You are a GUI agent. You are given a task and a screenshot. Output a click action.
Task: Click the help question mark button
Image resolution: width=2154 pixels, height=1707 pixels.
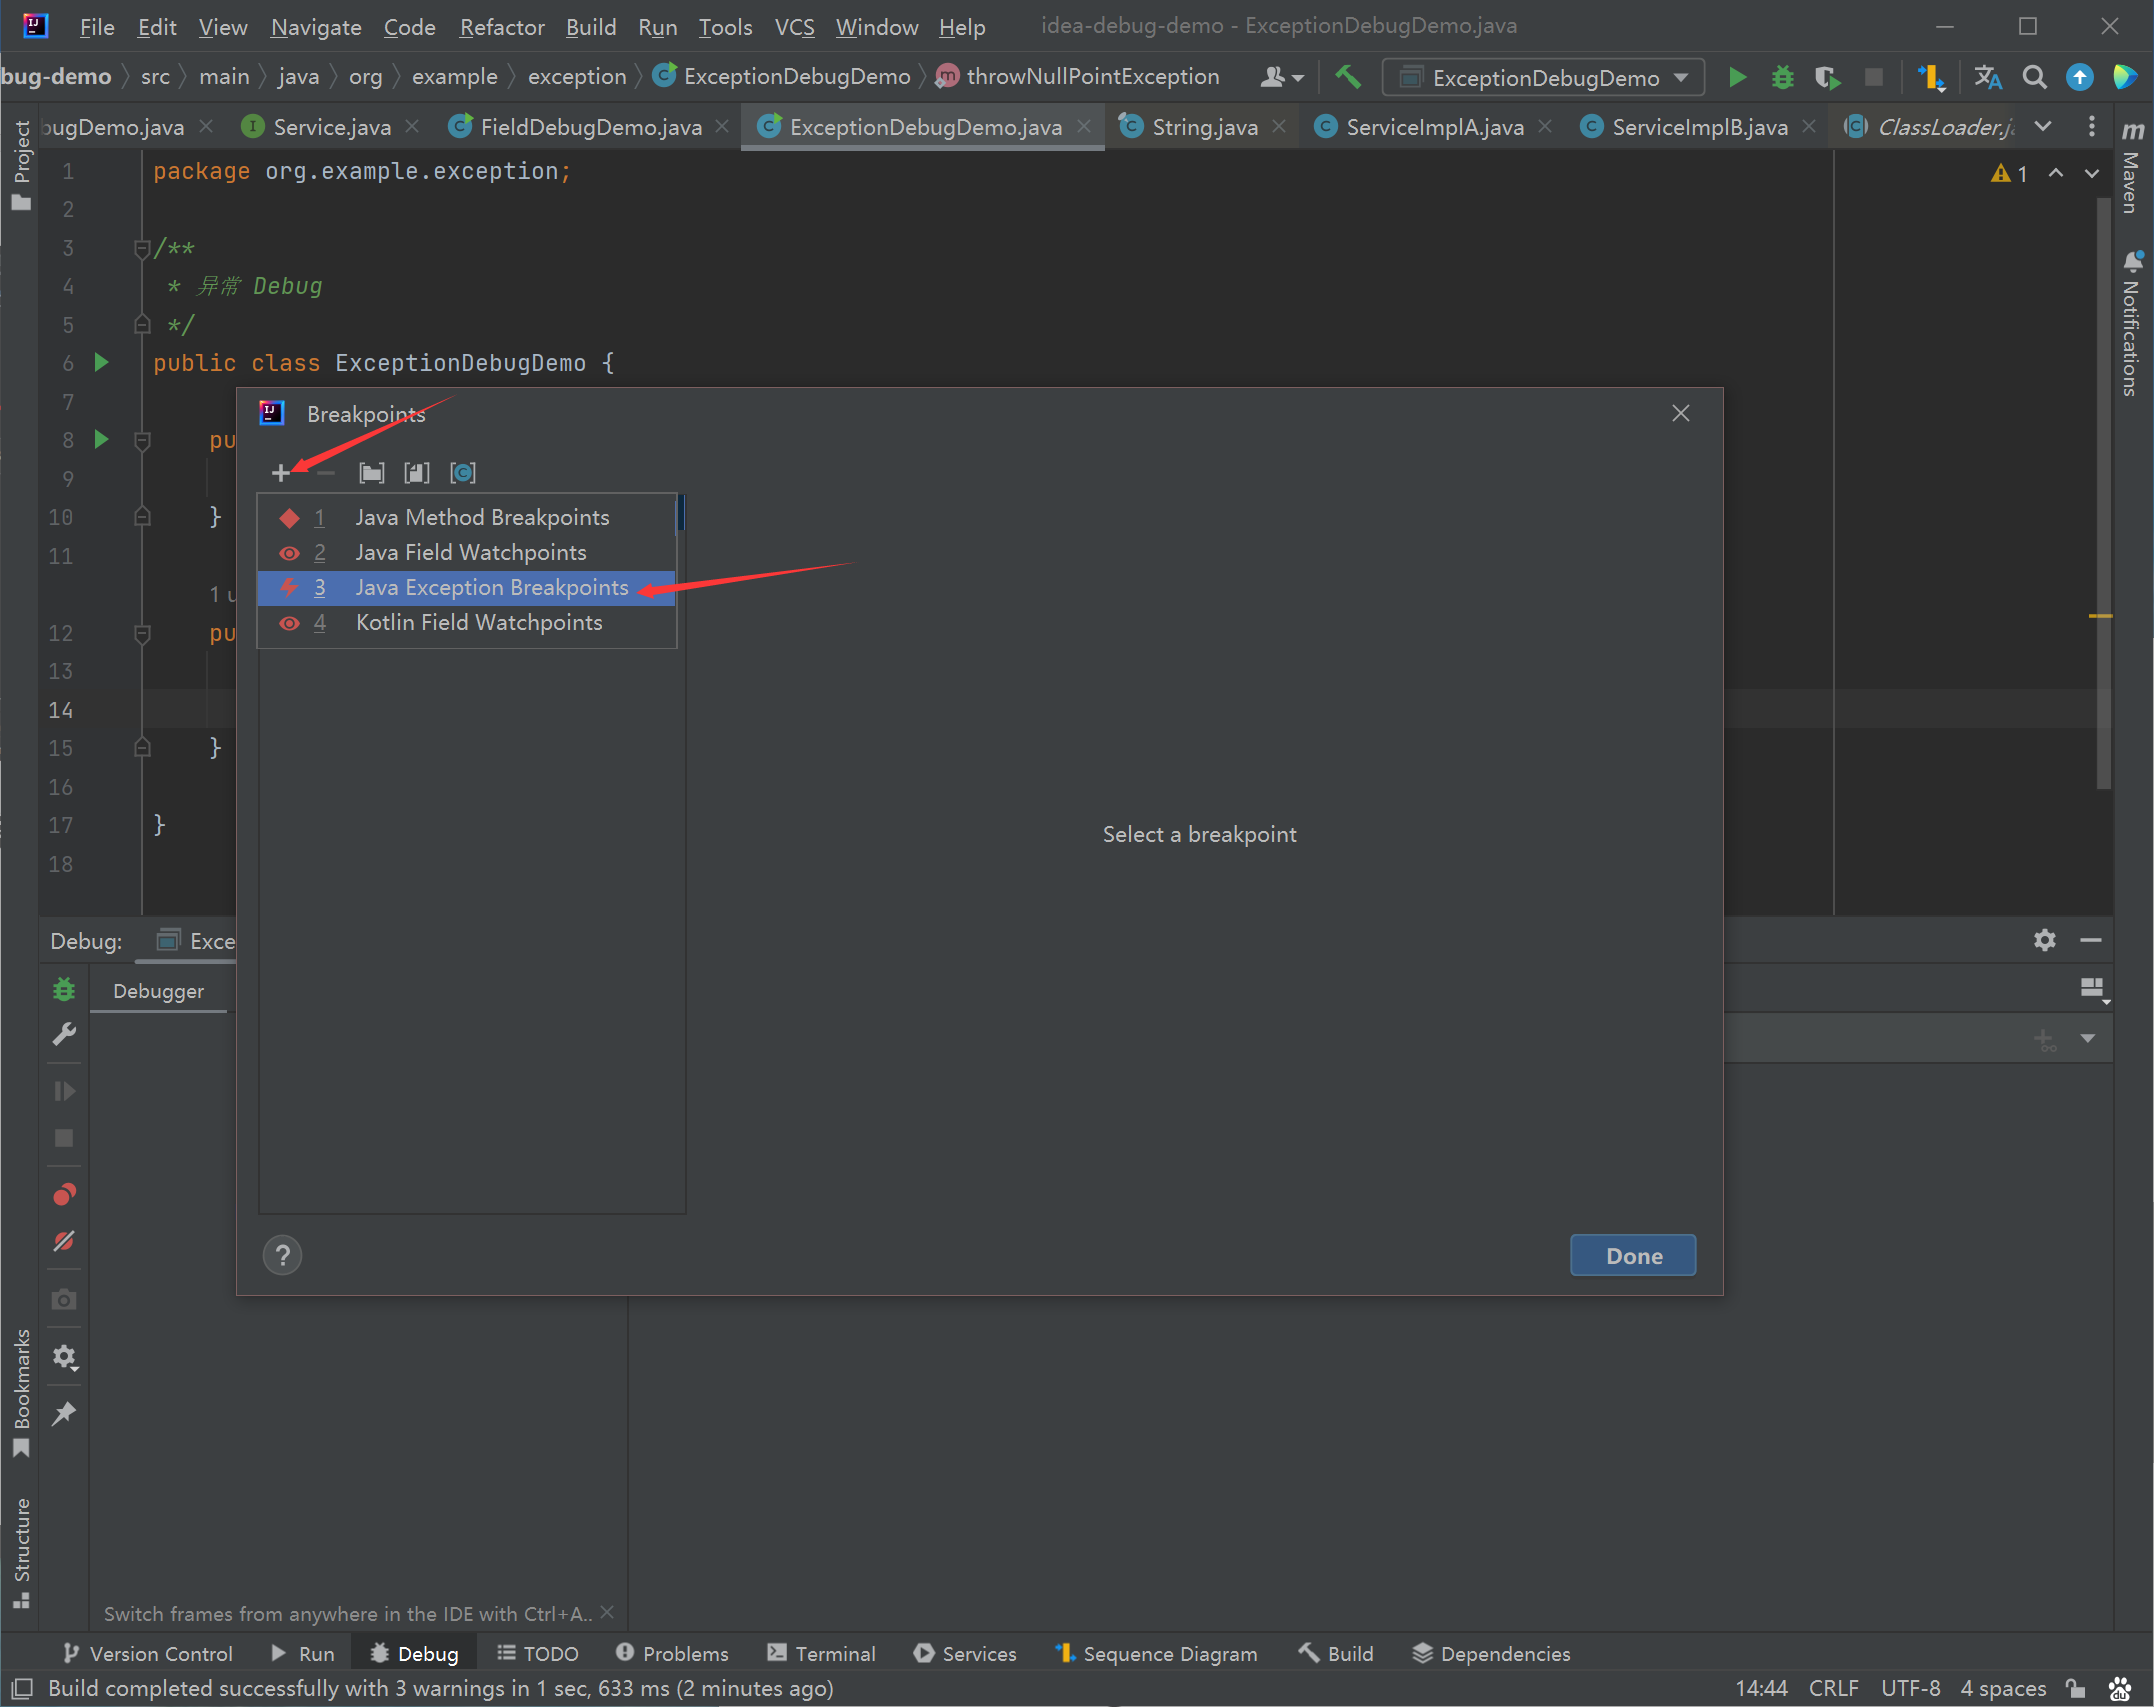pos(283,1255)
